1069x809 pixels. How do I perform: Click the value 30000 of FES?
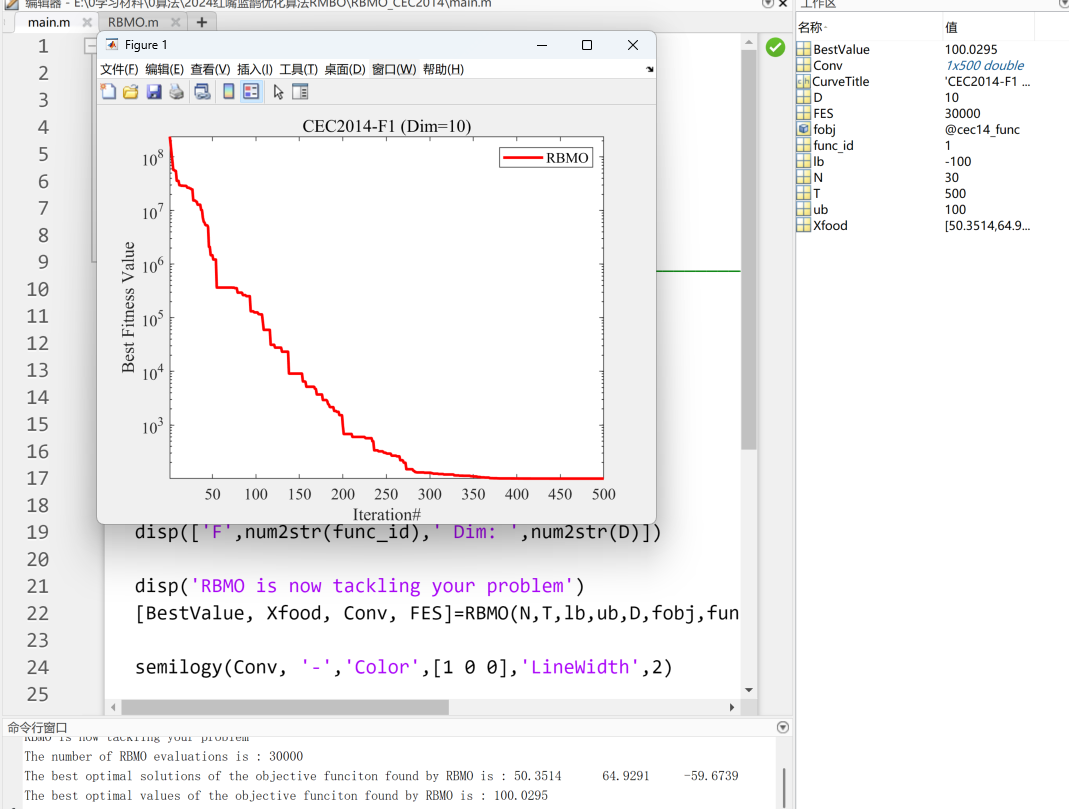point(963,114)
